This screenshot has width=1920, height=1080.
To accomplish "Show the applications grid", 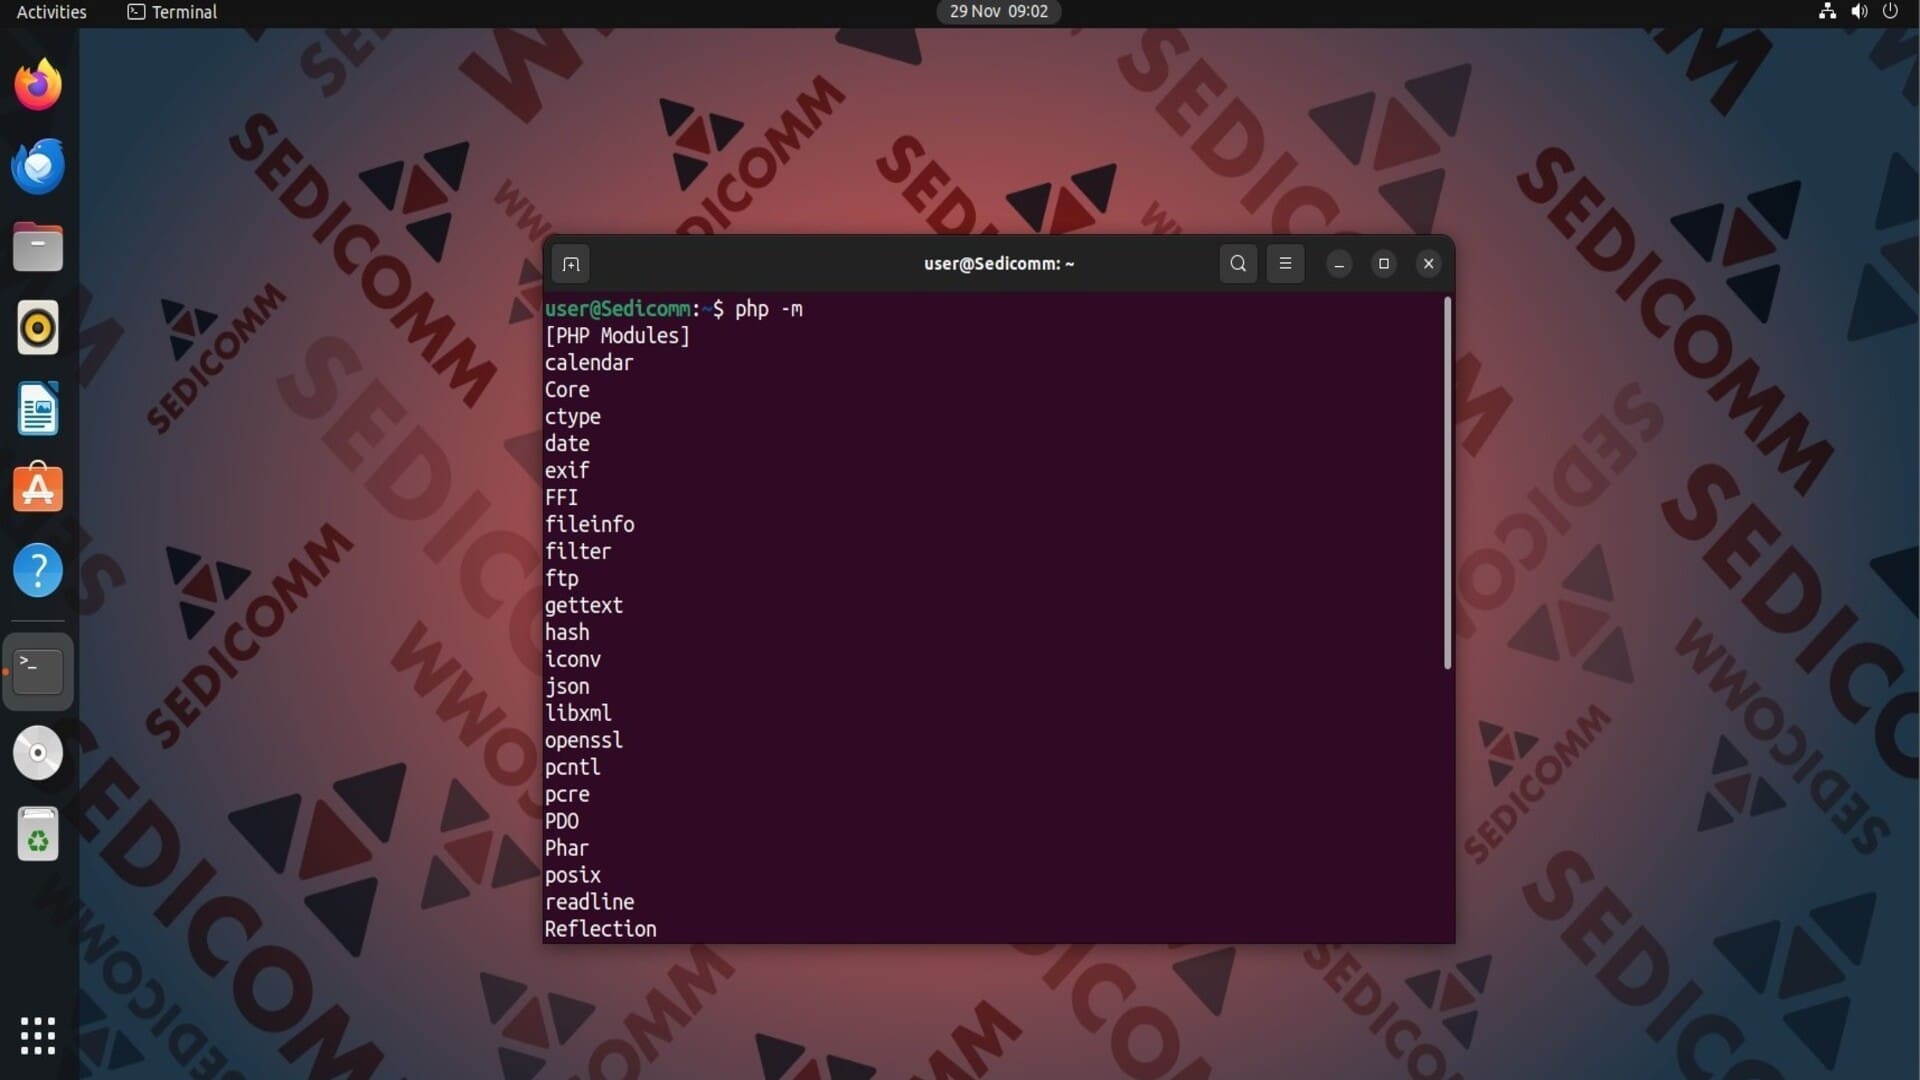I will click(x=38, y=1036).
